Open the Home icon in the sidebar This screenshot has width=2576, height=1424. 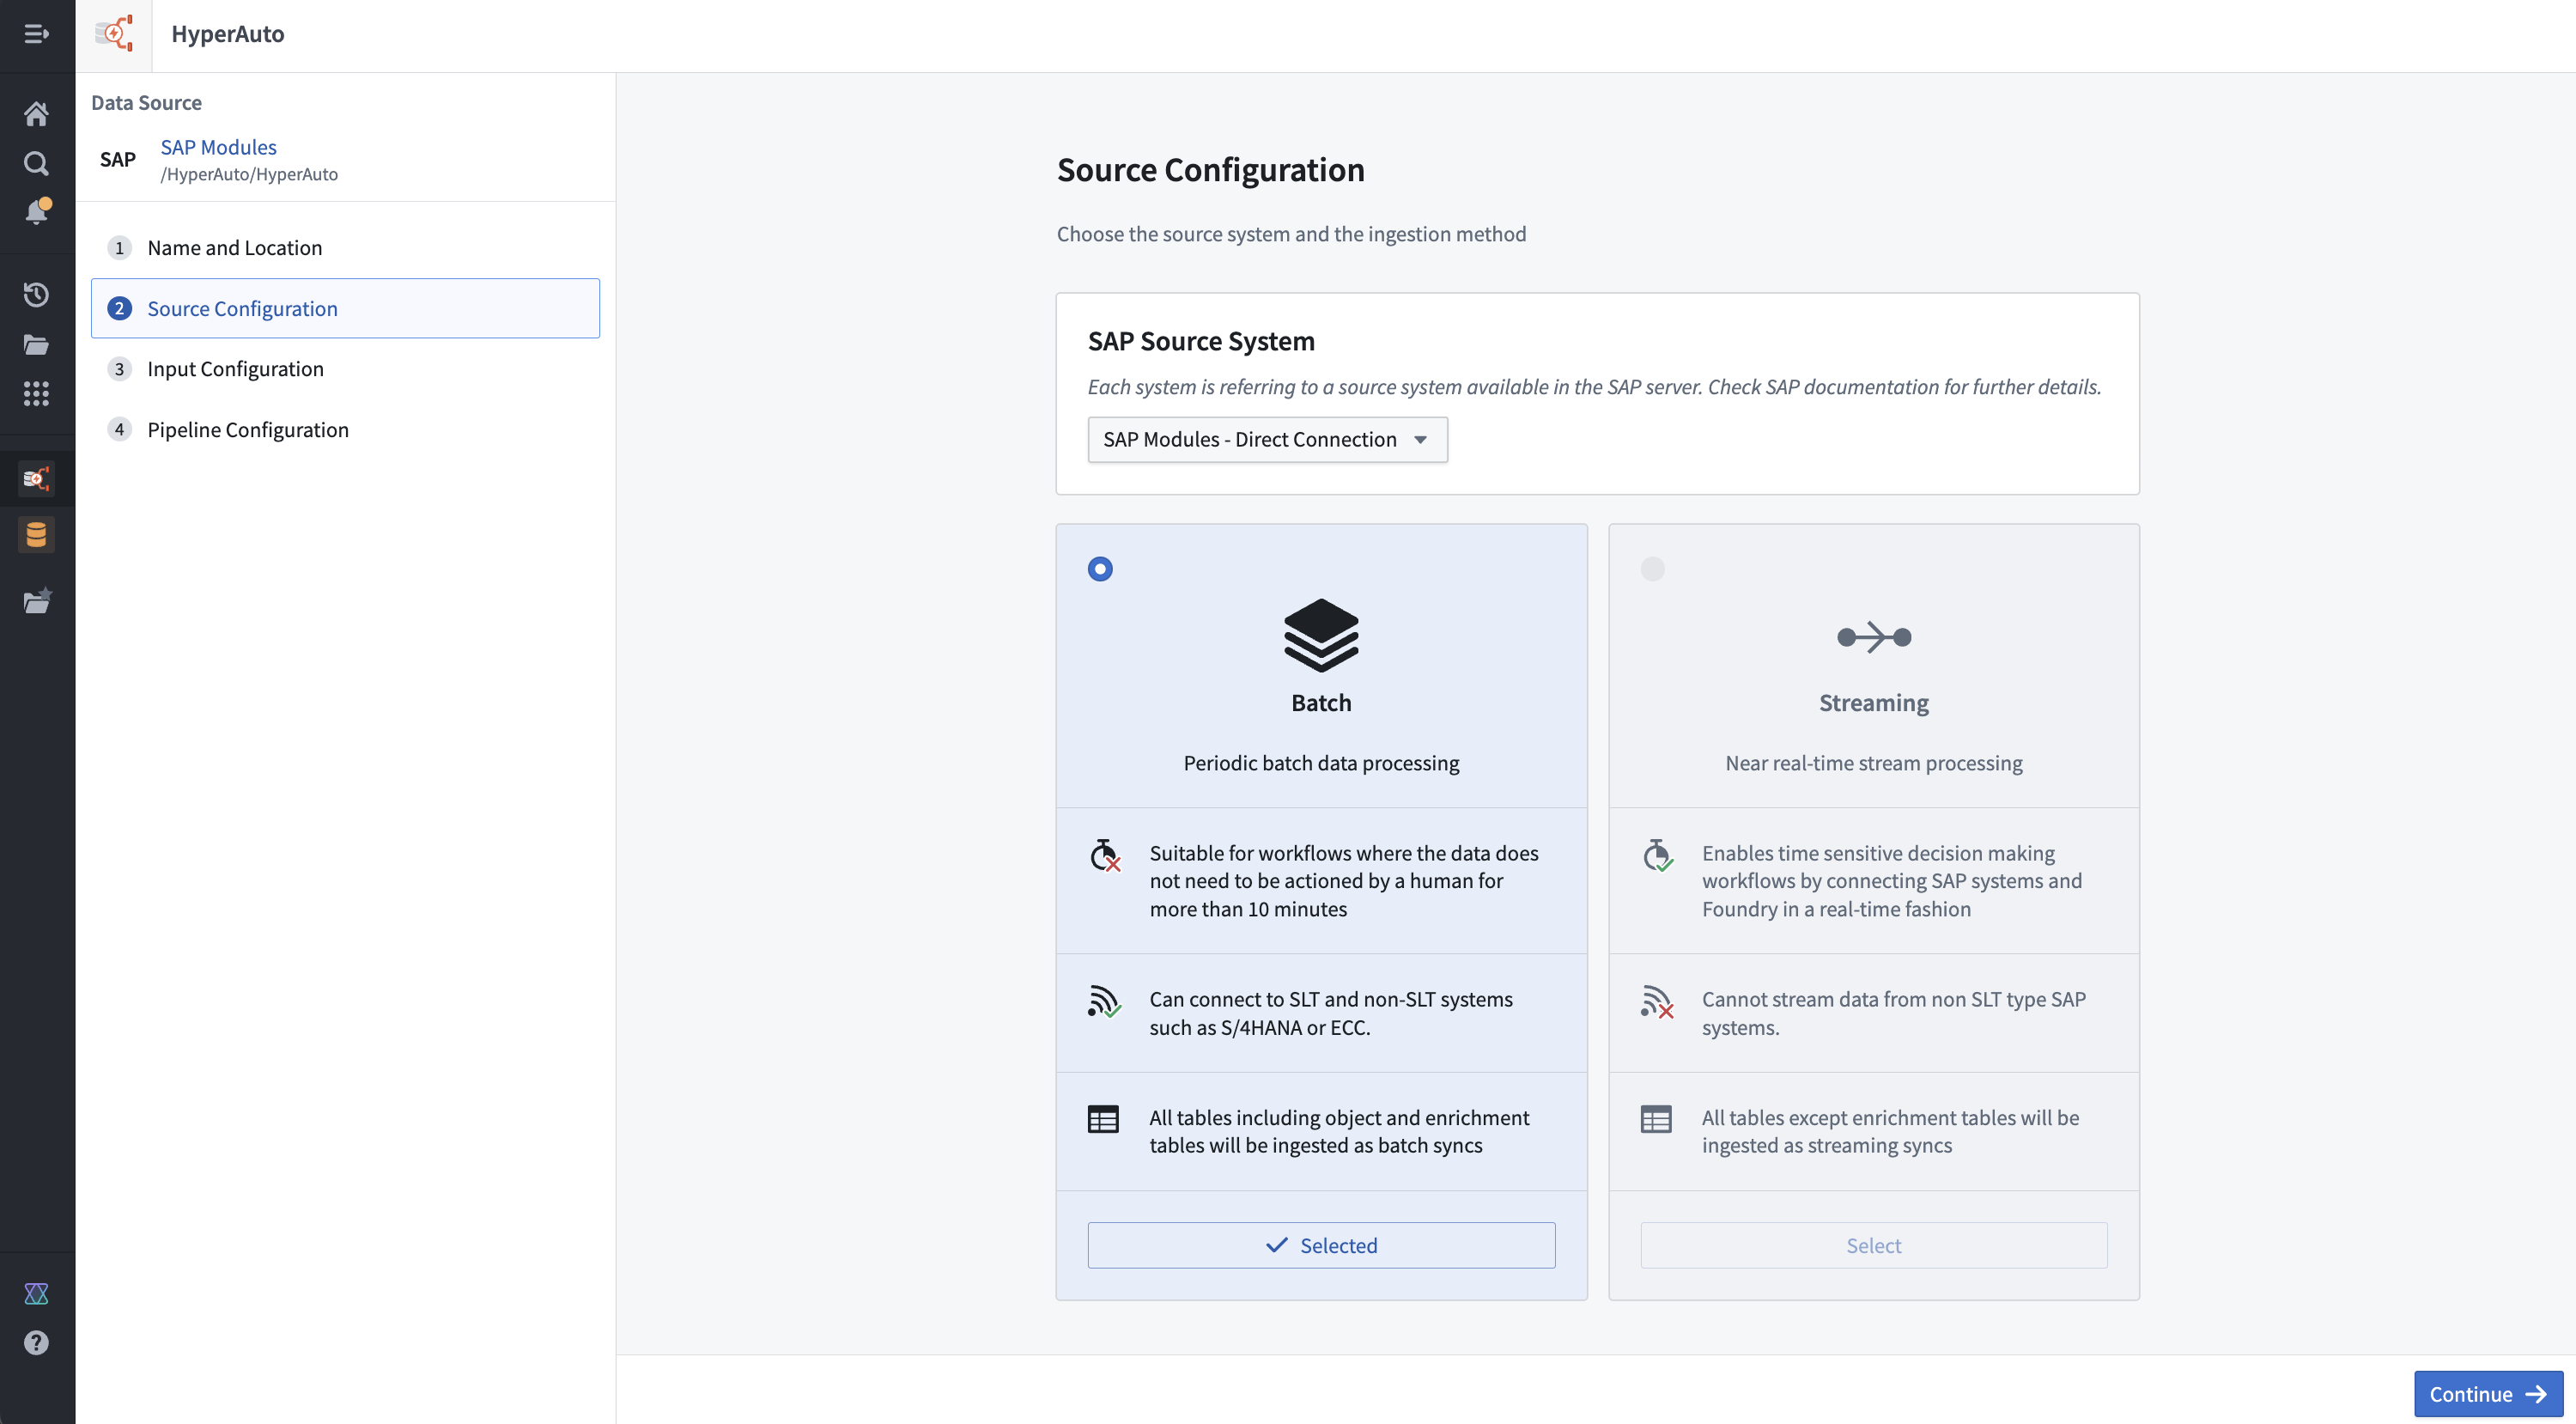pyautogui.click(x=37, y=113)
